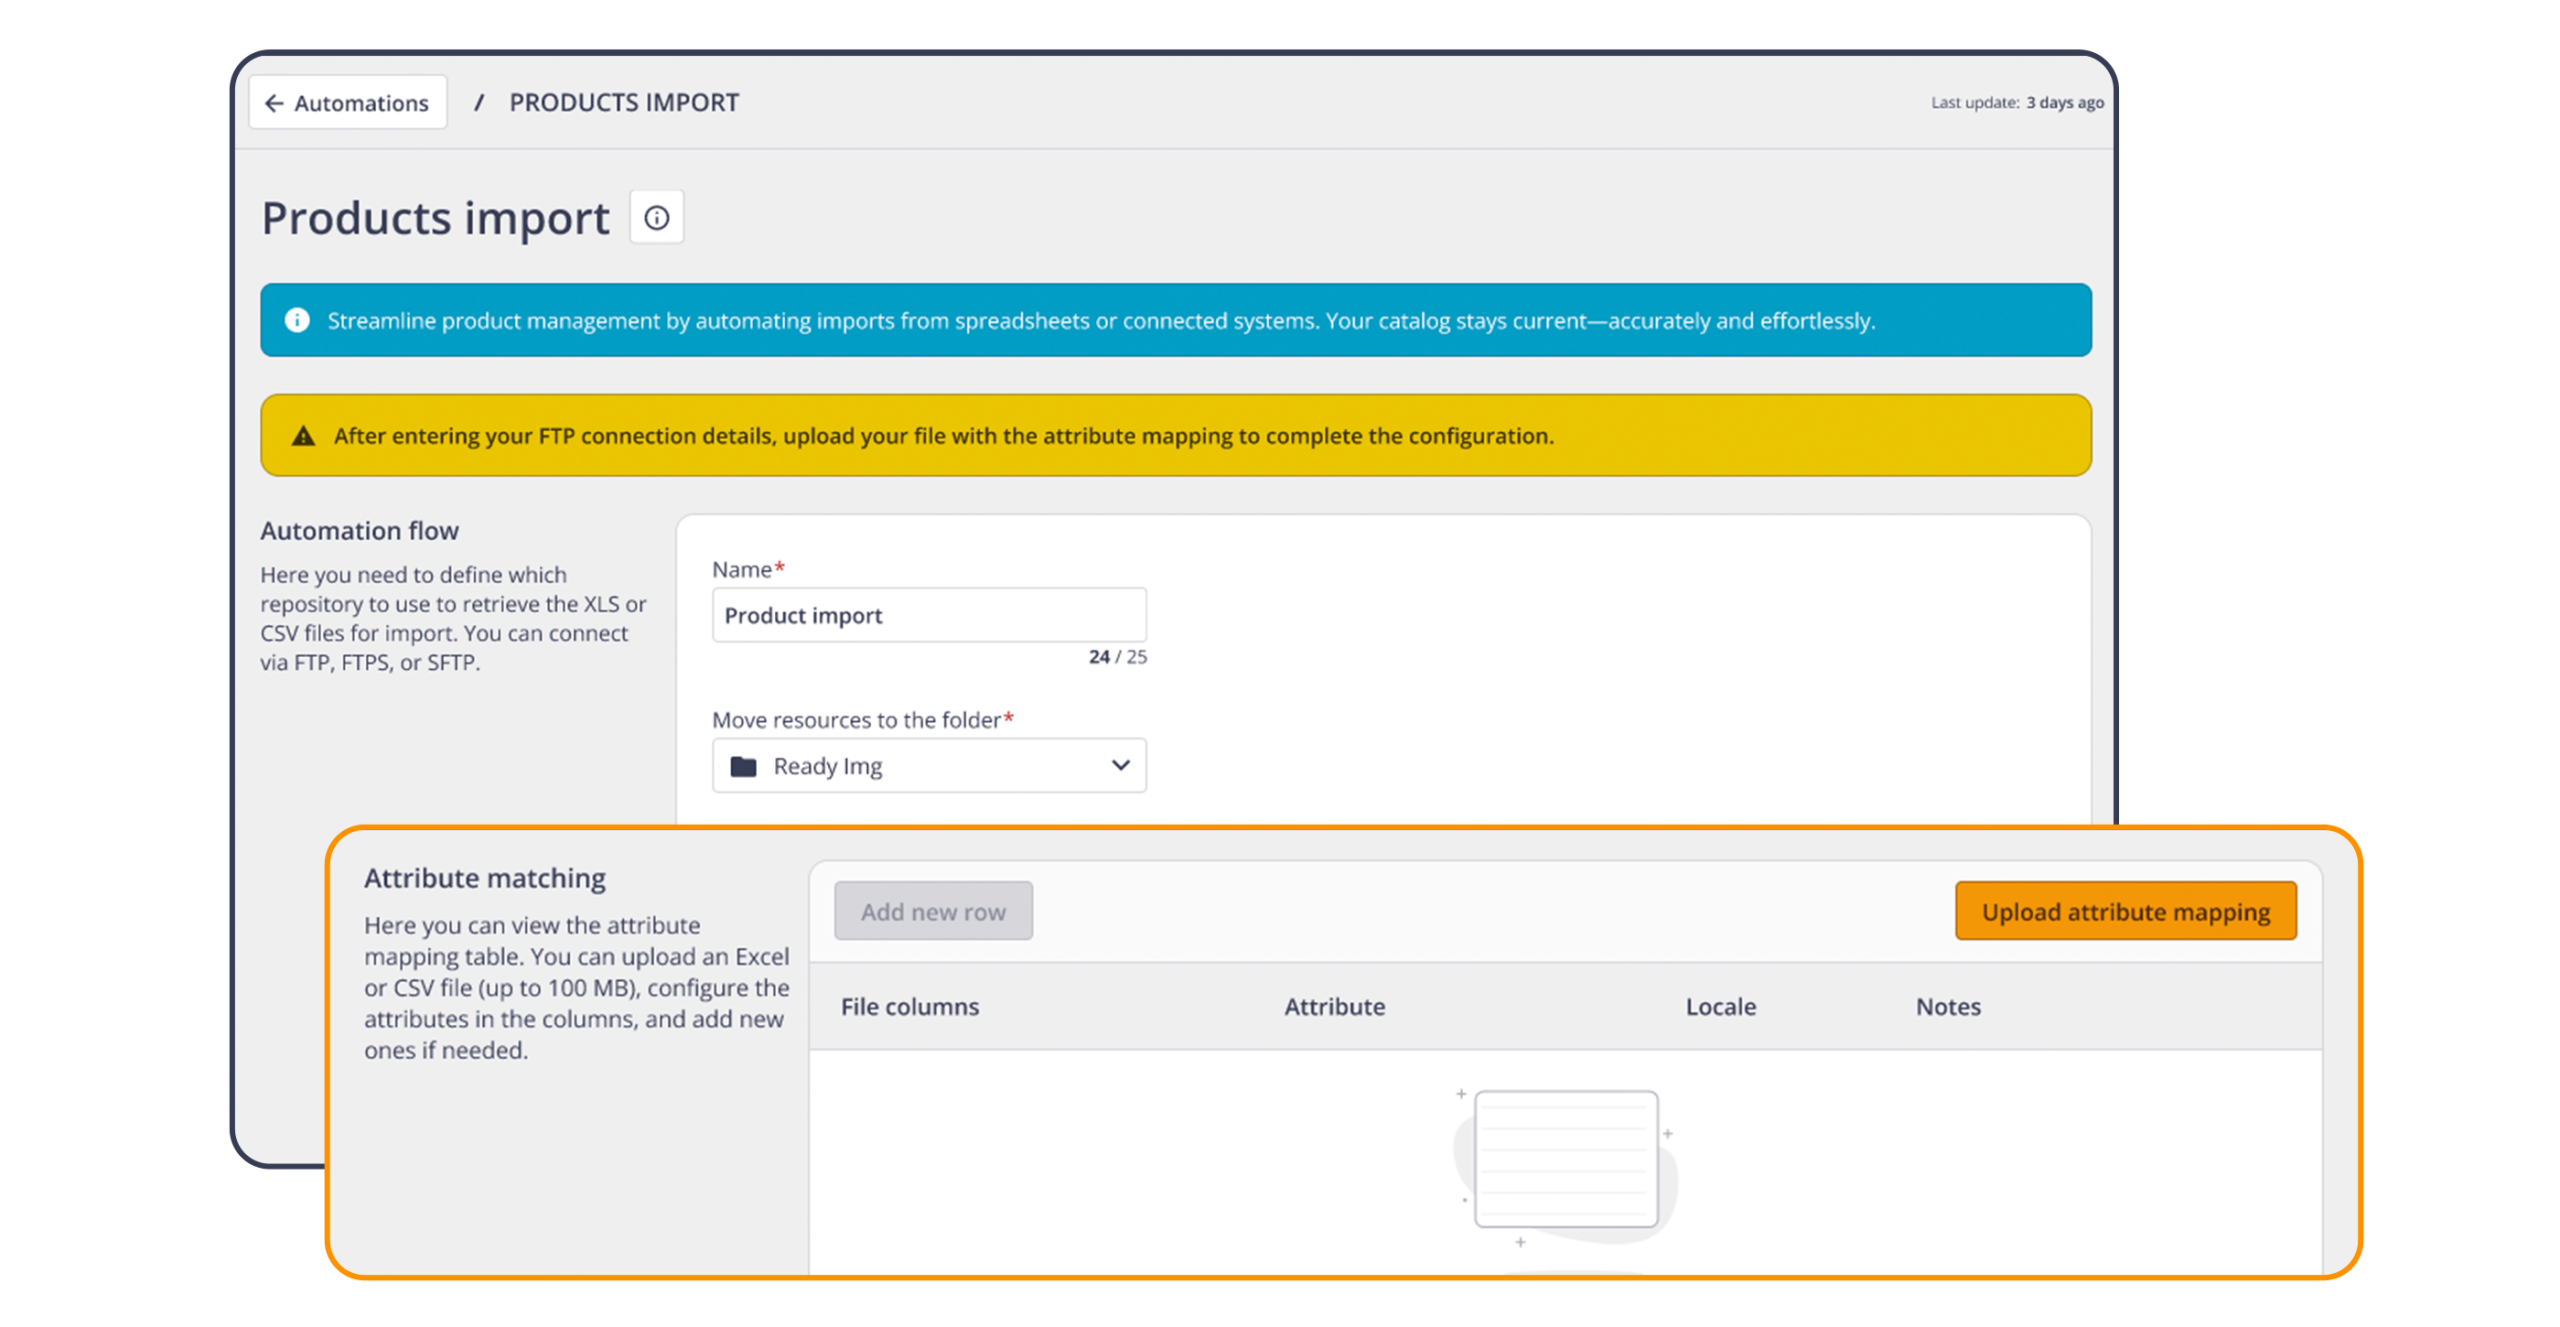2560x1327 pixels.
Task: Focus the Name input field
Action: point(928,614)
